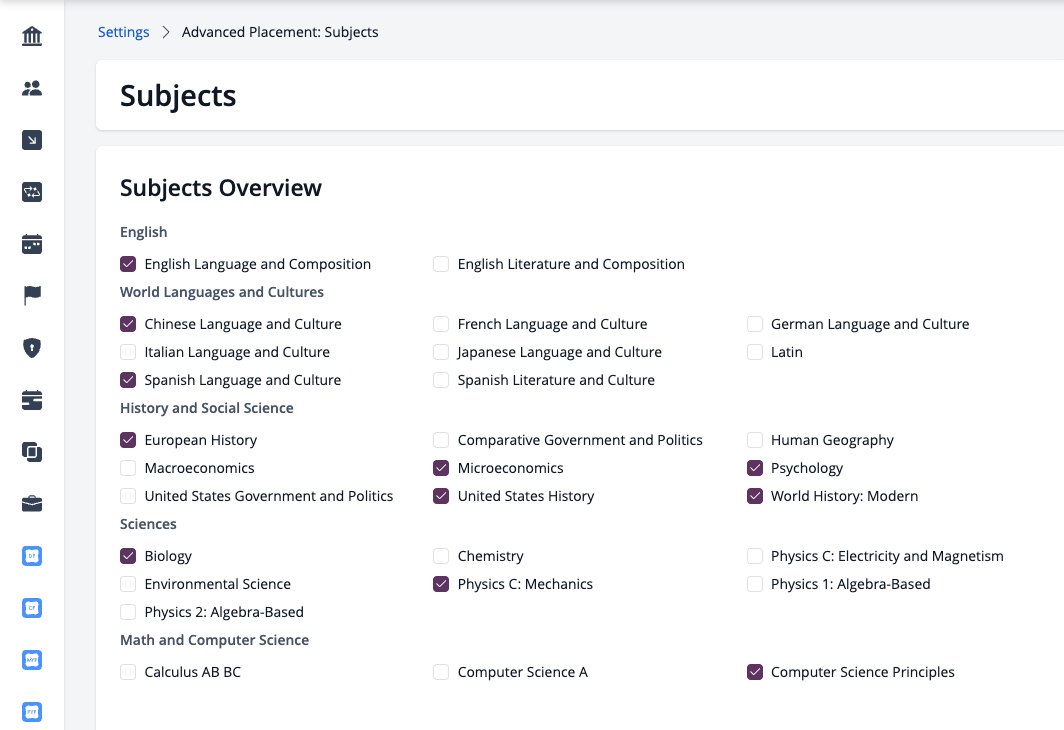
Task: Open the blue DP programme icon
Action: pos(32,556)
